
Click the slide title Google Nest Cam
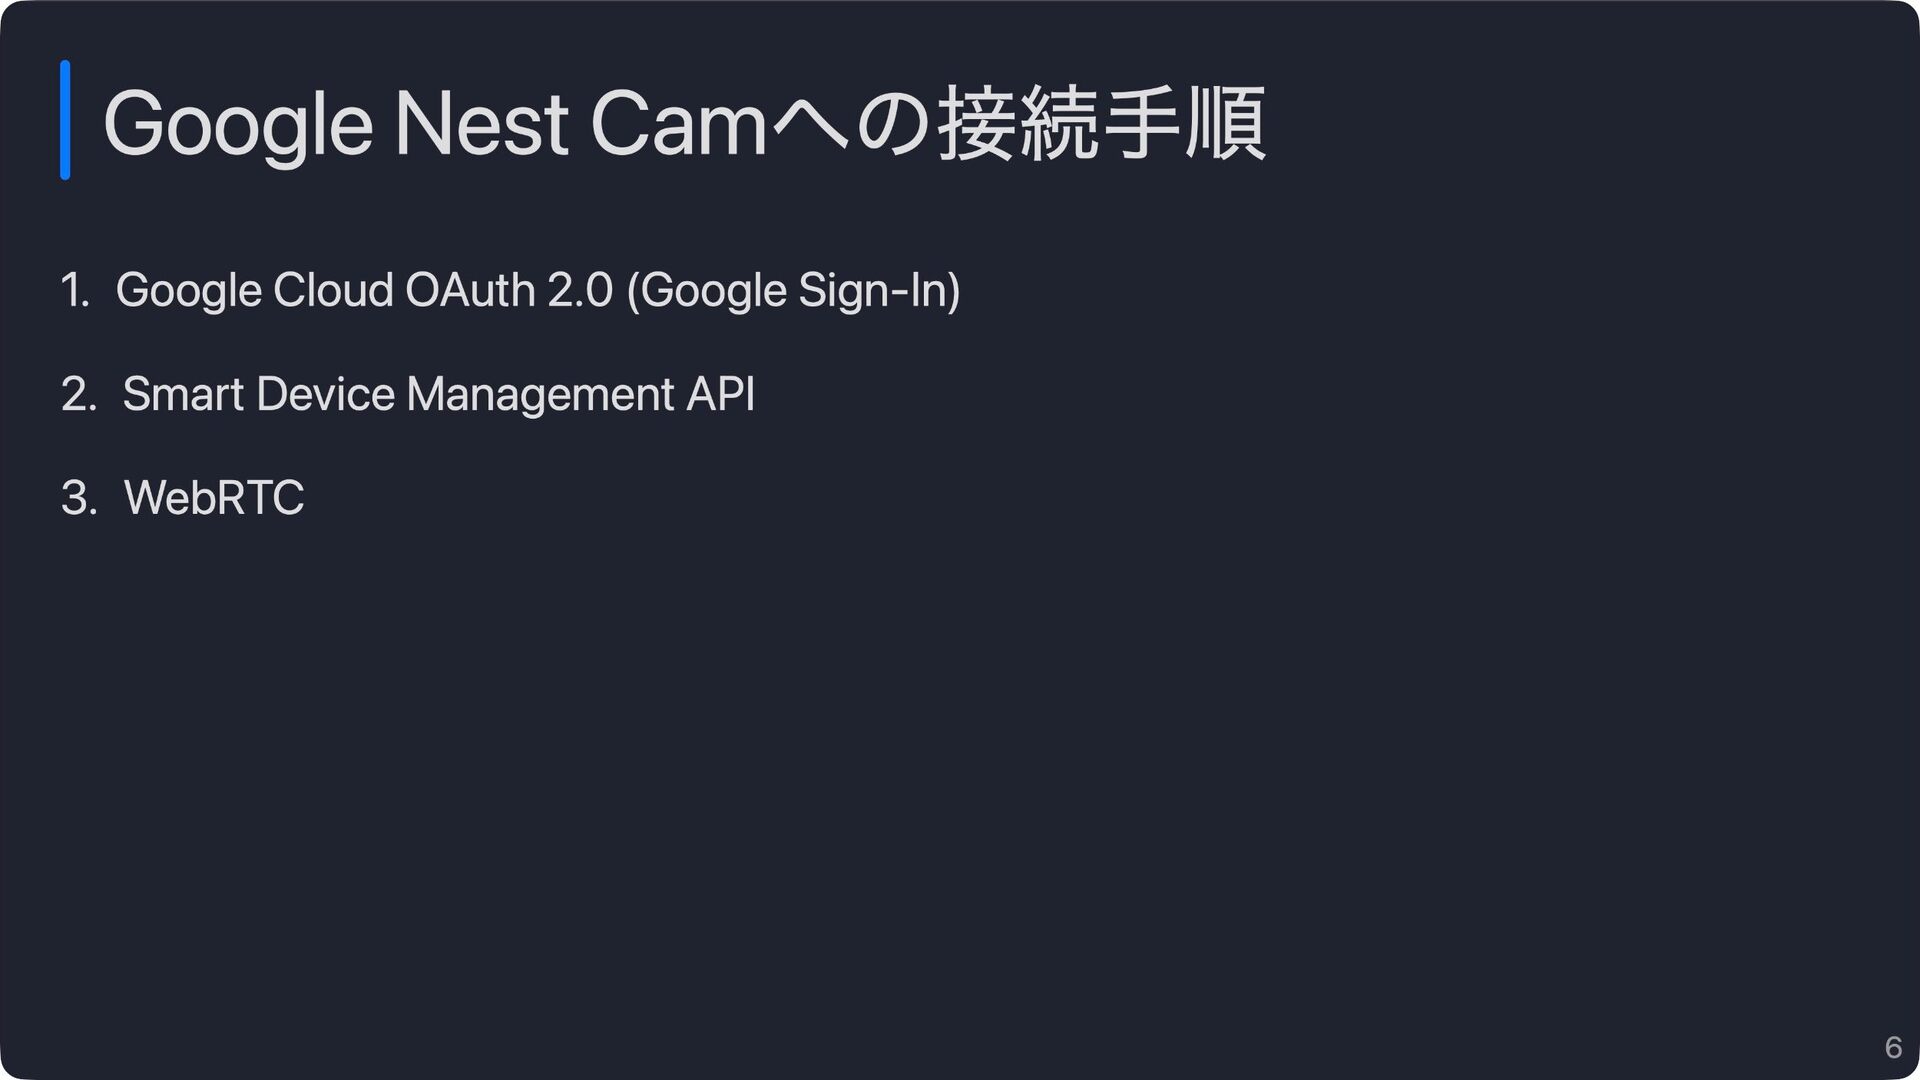[685, 124]
